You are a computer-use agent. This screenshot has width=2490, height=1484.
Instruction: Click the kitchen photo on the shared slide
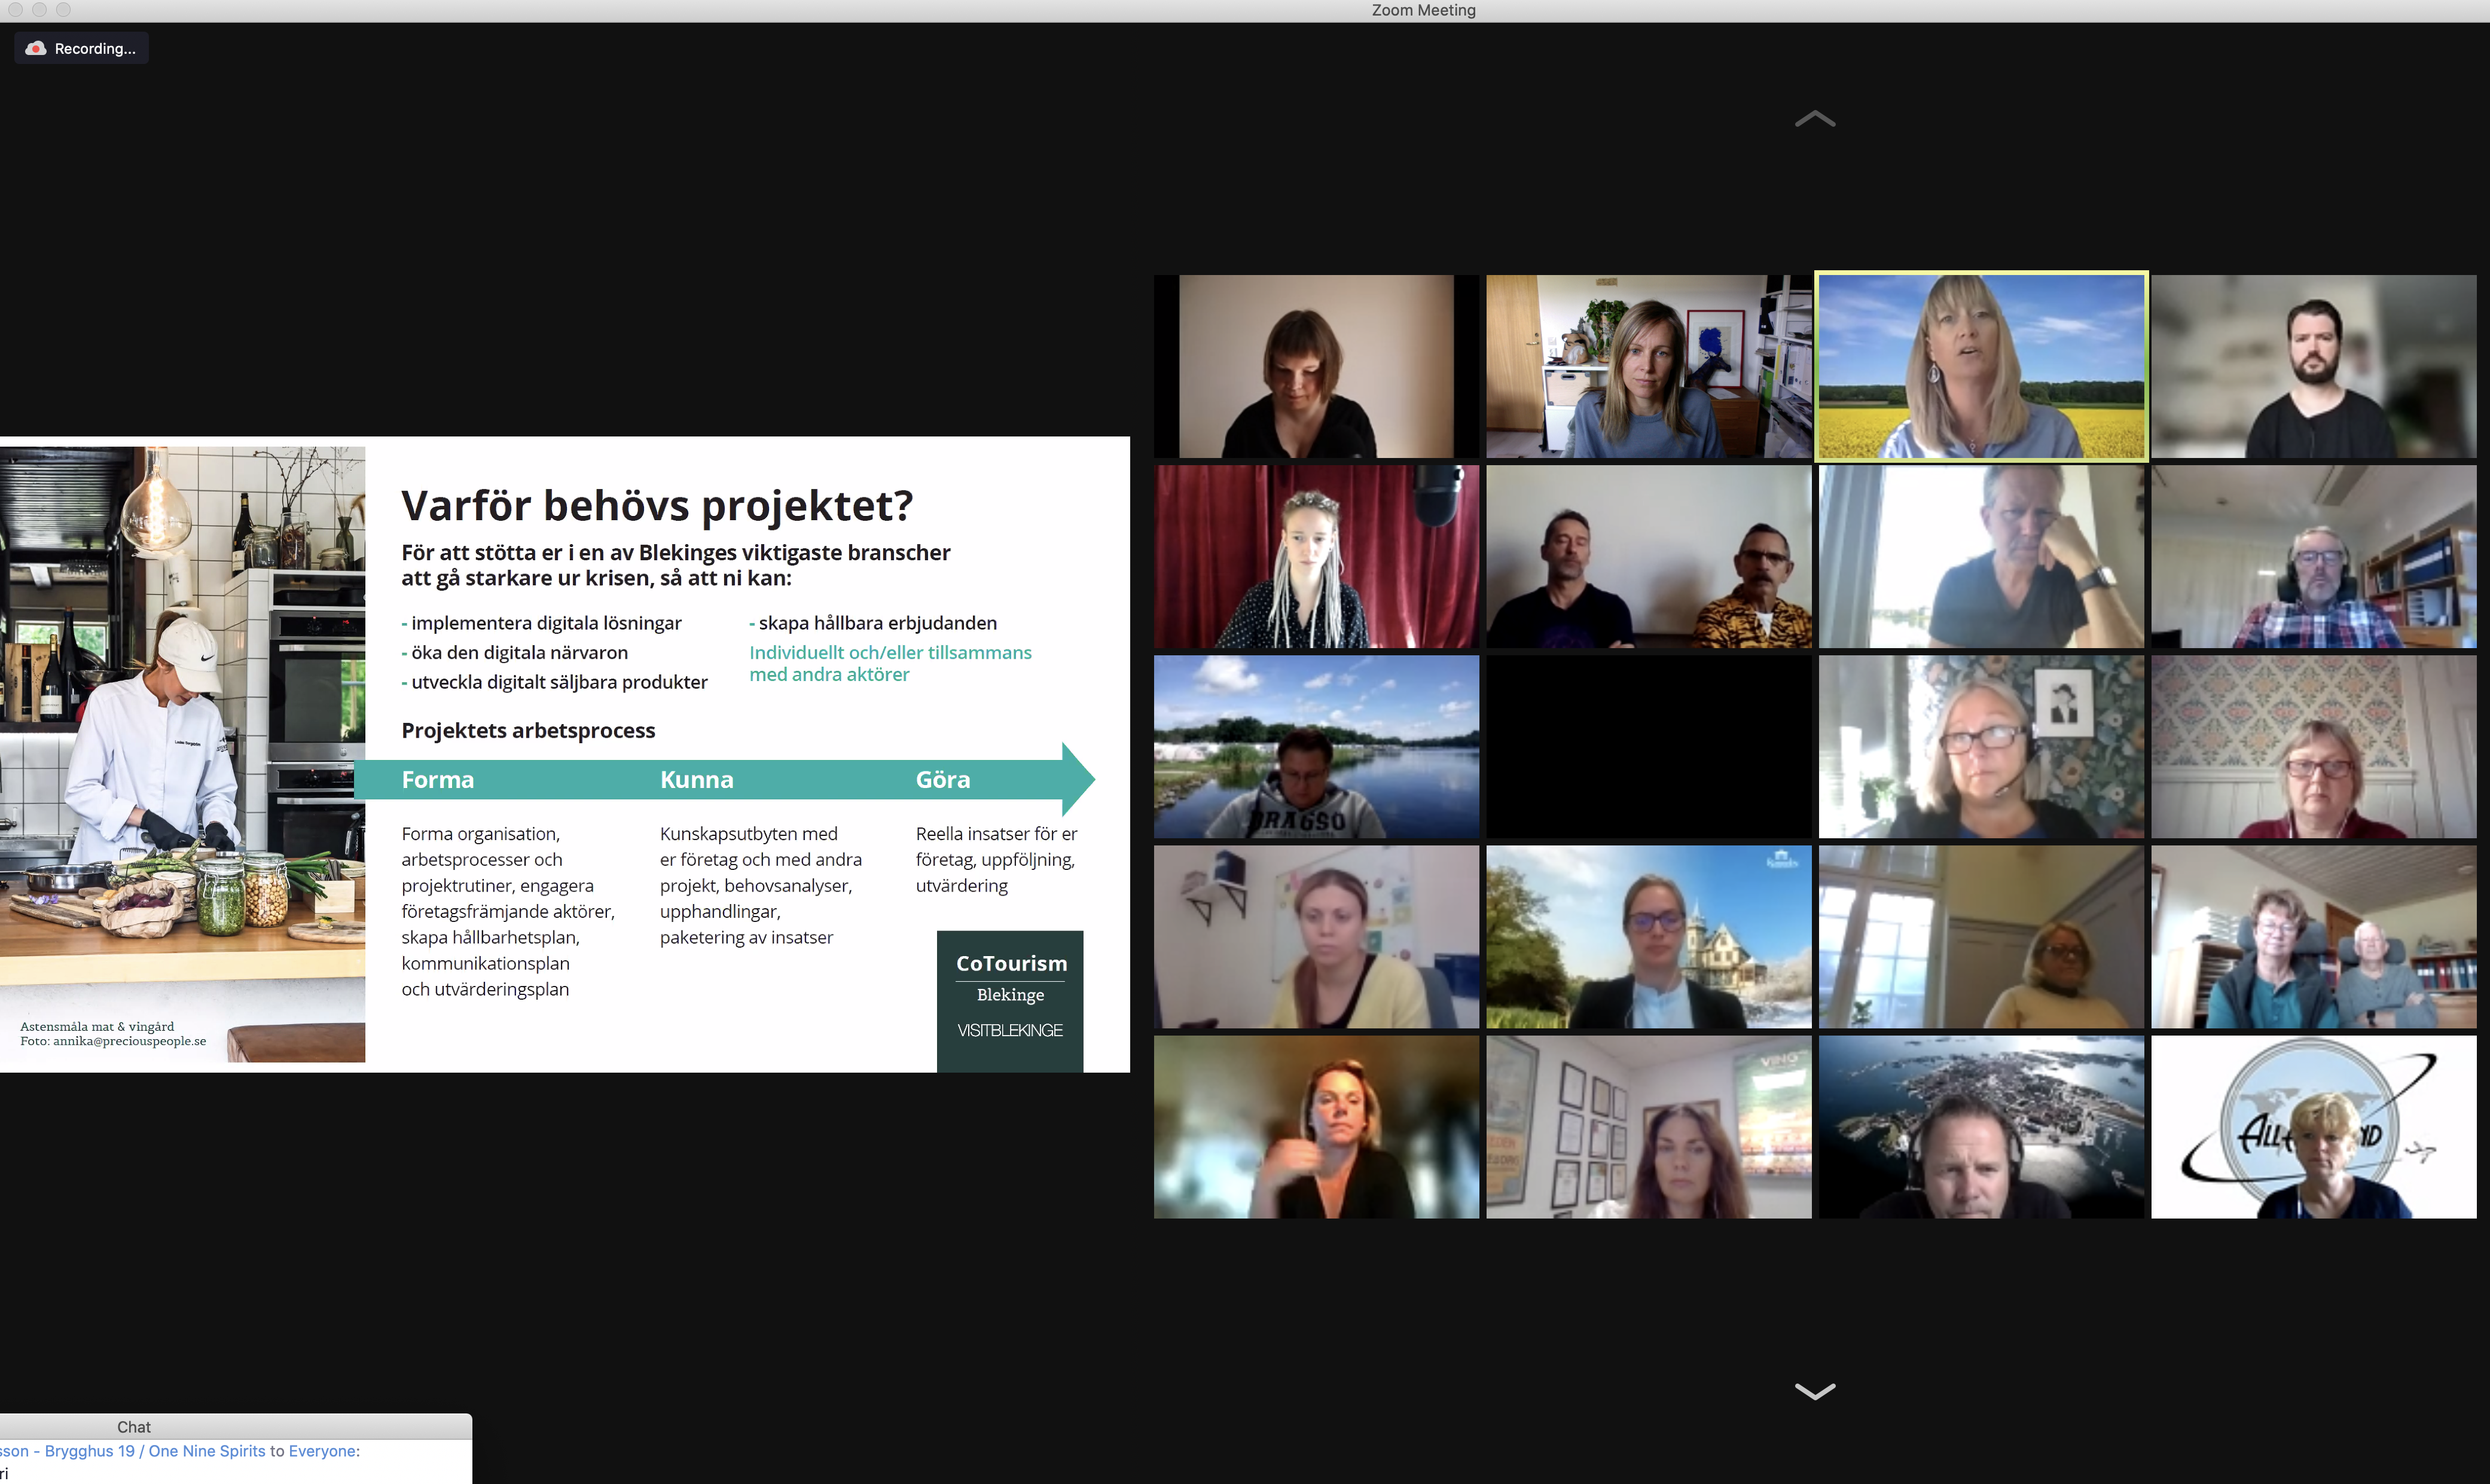pos(182,753)
